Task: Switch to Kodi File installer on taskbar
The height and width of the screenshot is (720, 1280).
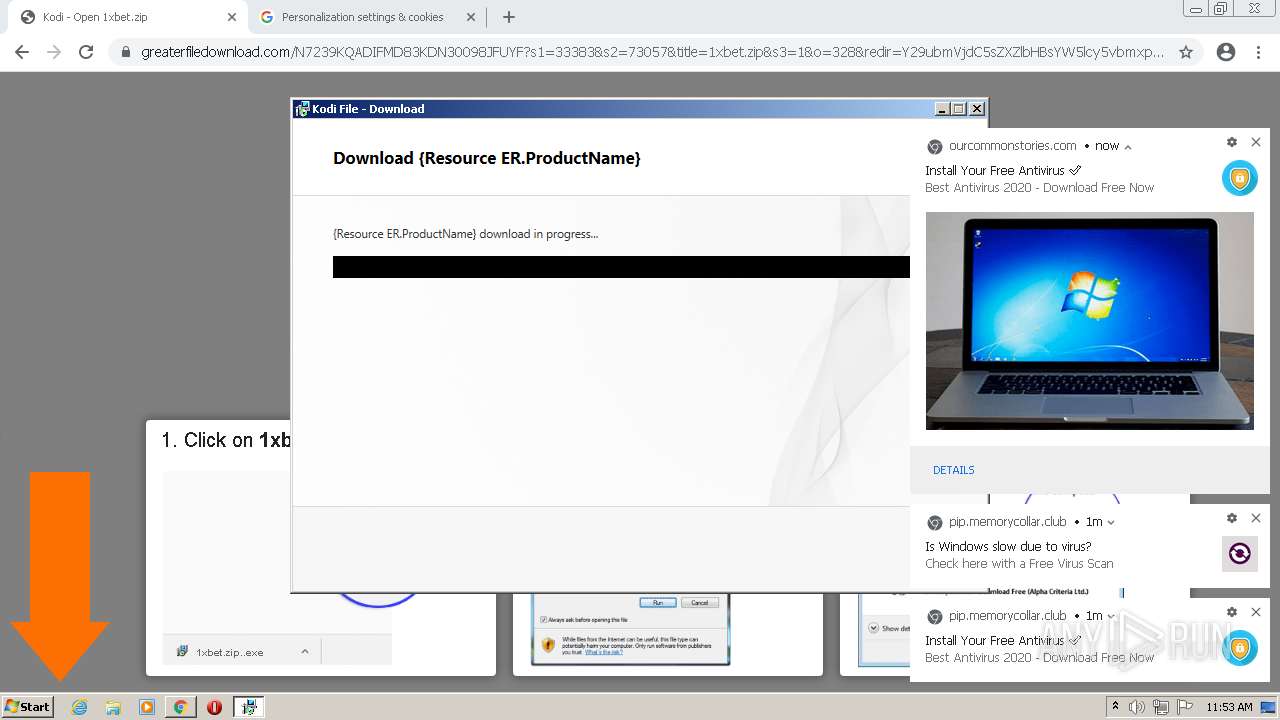Action: (x=249, y=707)
